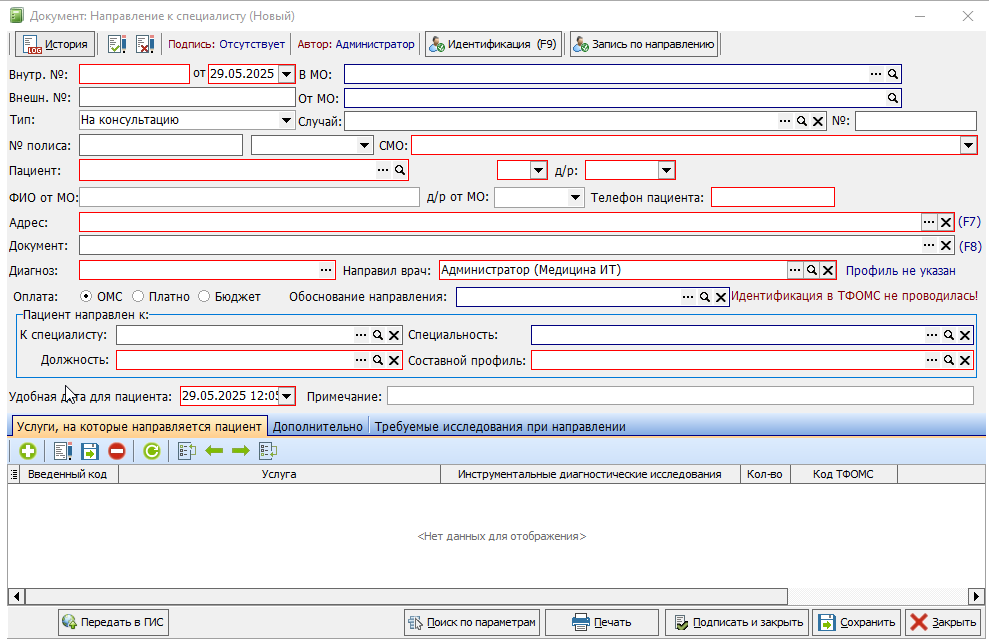The height and width of the screenshot is (641, 989).
Task: Click the green left arrow icon
Action: tap(214, 451)
